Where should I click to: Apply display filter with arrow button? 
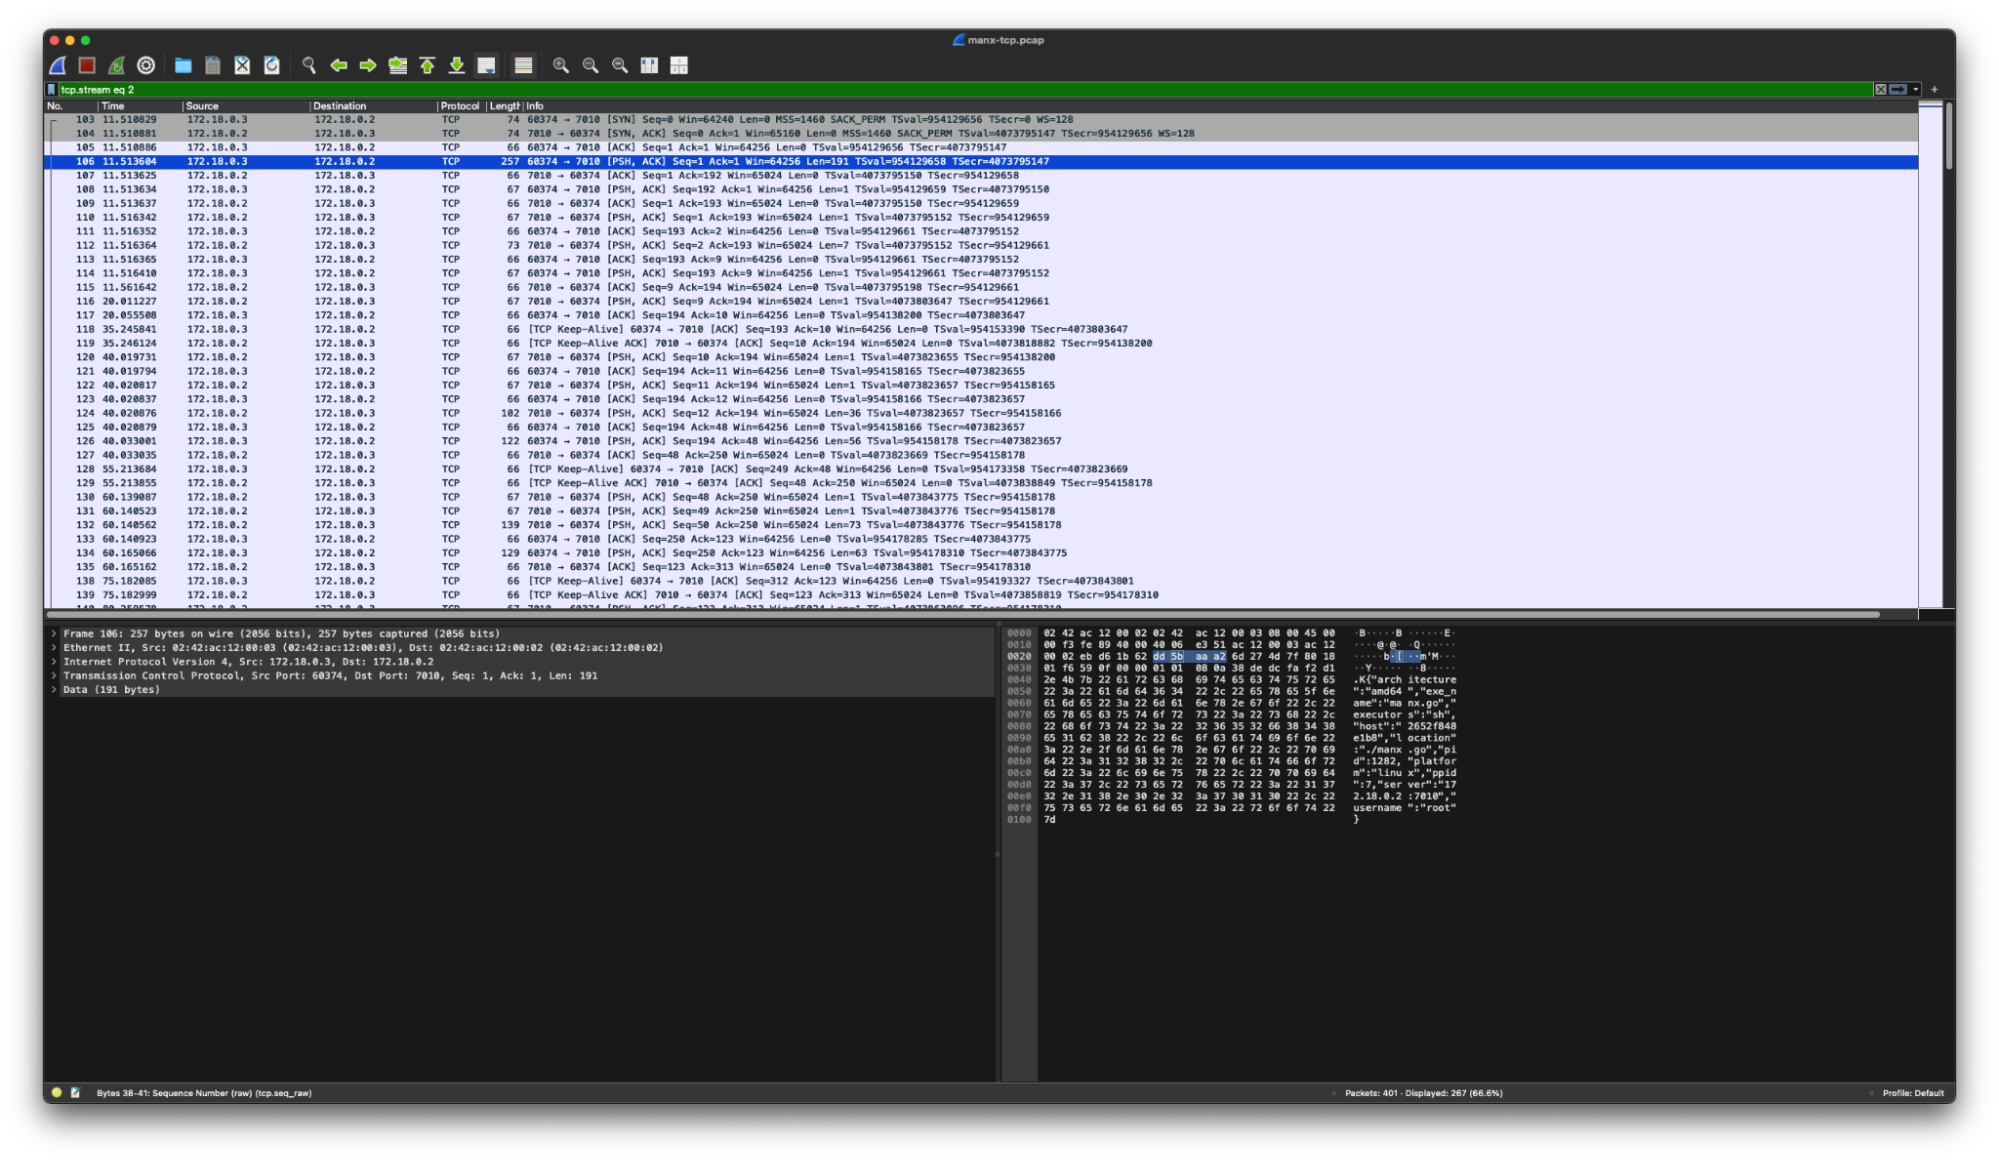(1898, 89)
